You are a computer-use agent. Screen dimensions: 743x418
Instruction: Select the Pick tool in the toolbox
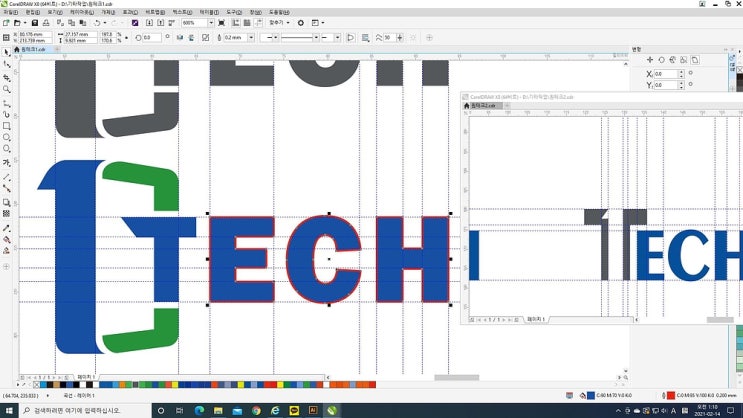coord(6,52)
